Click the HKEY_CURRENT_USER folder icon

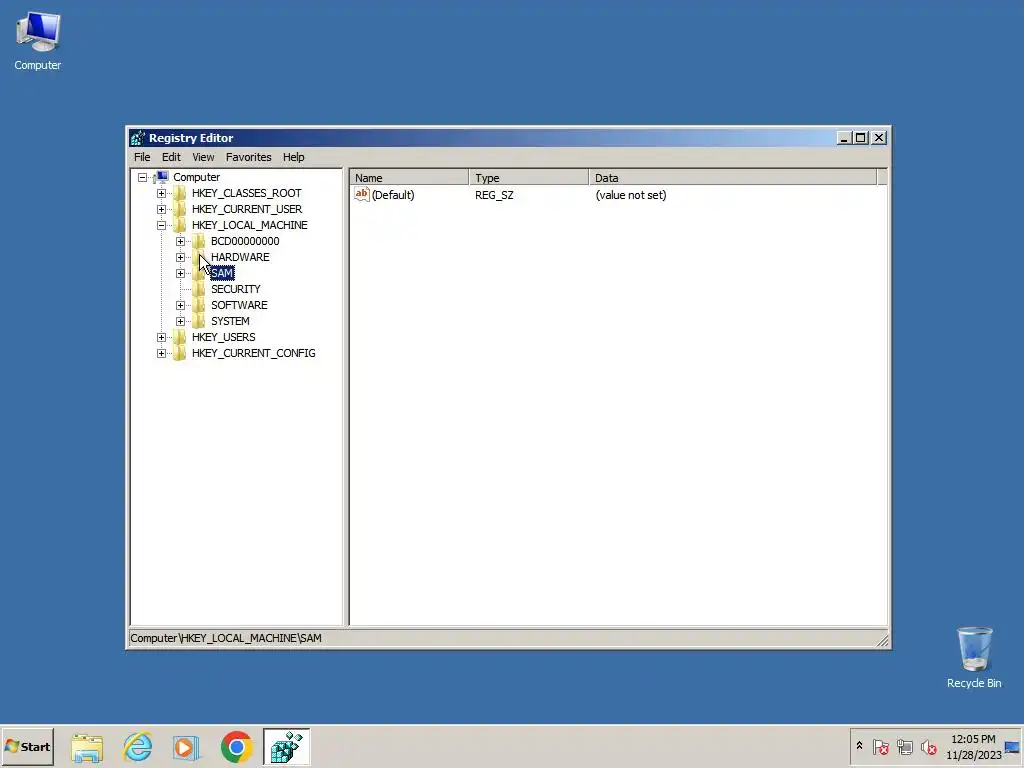click(180, 209)
